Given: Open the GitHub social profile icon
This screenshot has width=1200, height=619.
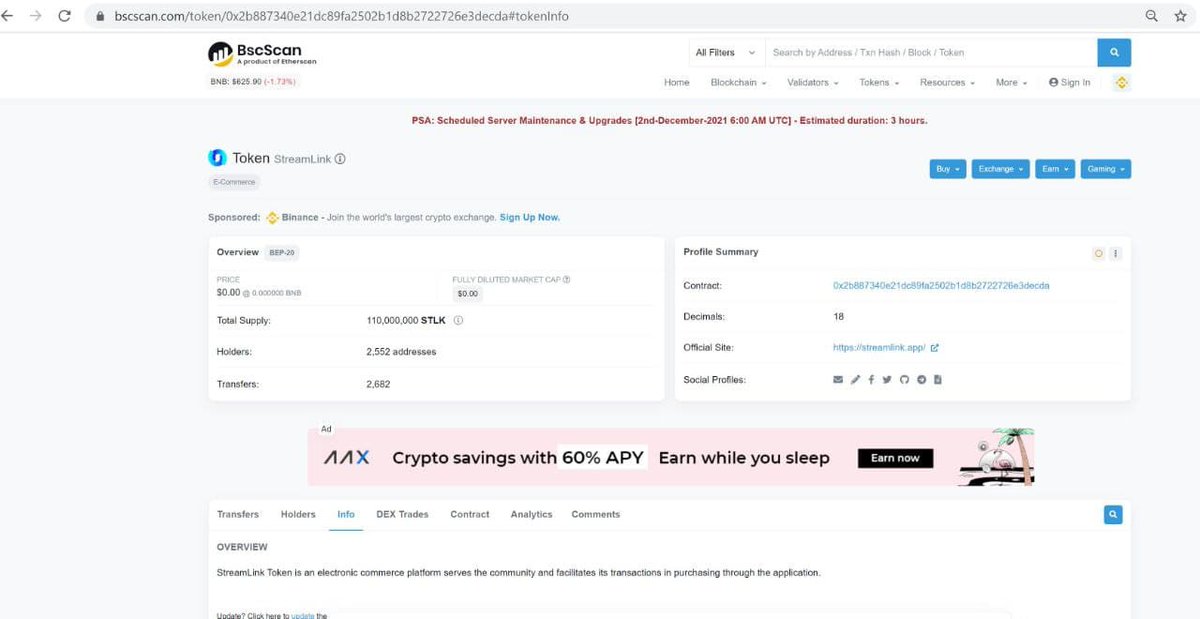Looking at the screenshot, I should (904, 380).
